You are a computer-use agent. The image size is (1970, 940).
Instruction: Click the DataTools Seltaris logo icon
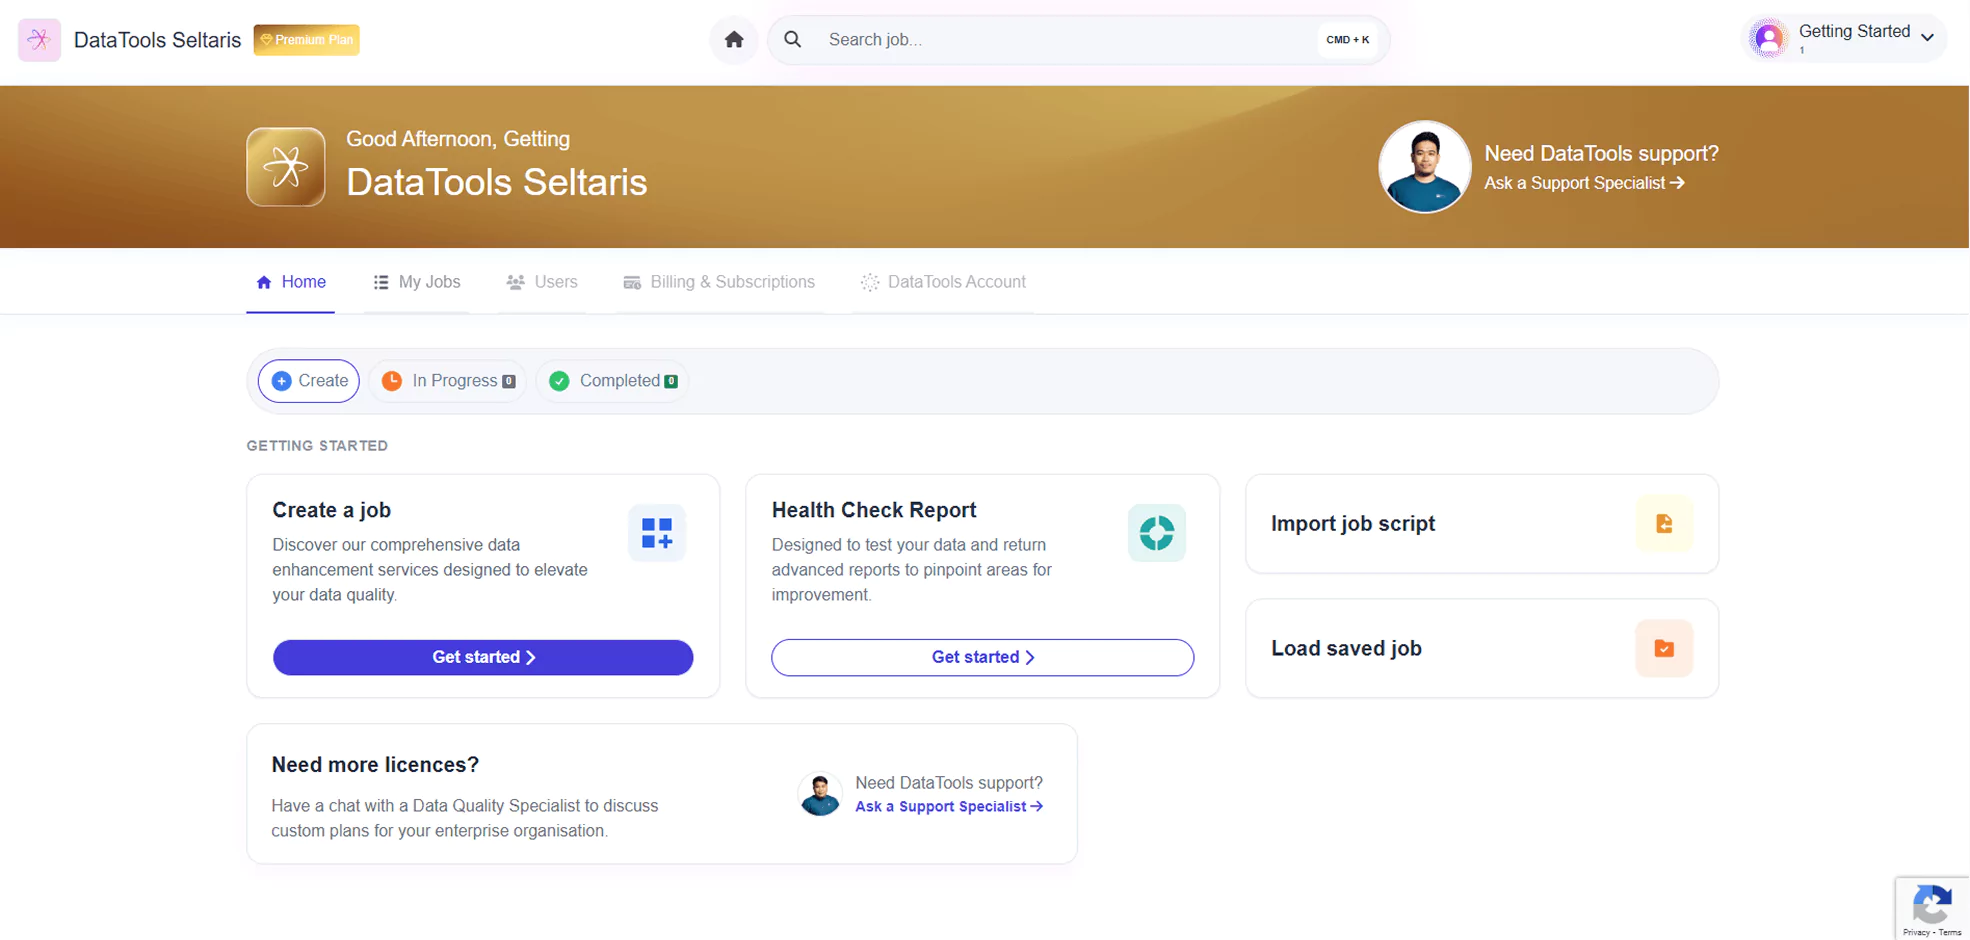[39, 40]
